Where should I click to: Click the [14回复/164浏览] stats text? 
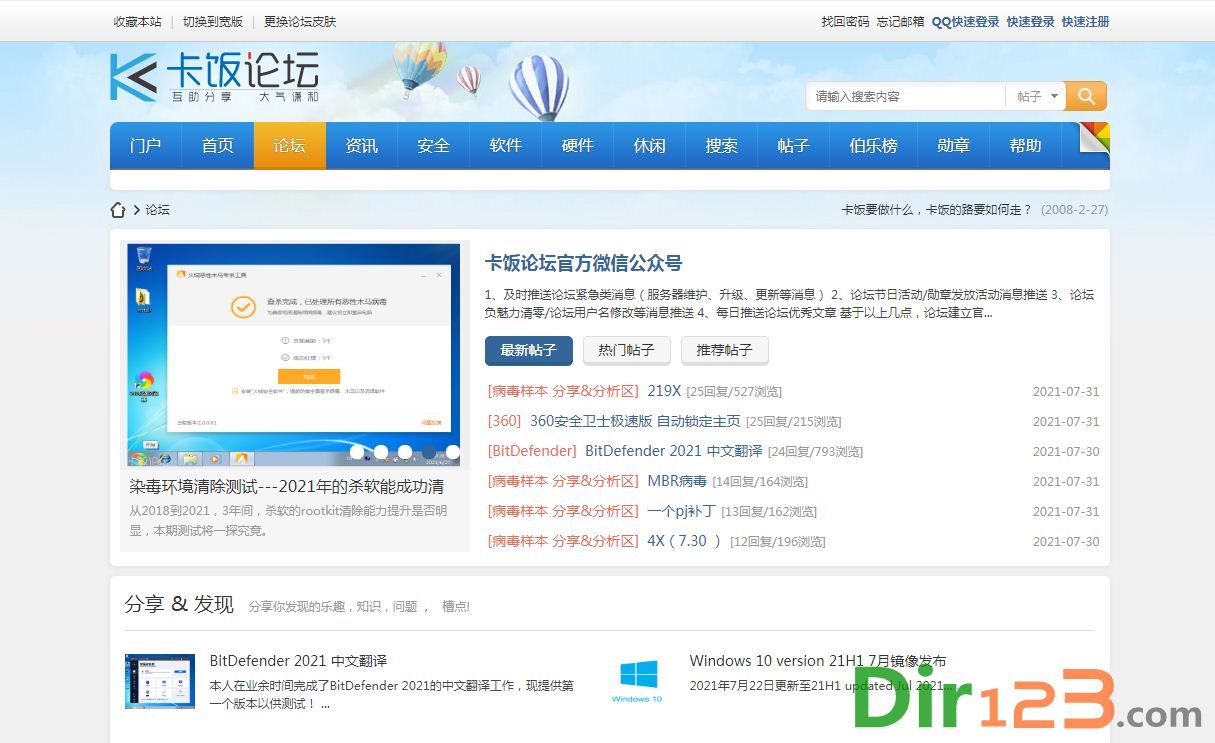[760, 482]
